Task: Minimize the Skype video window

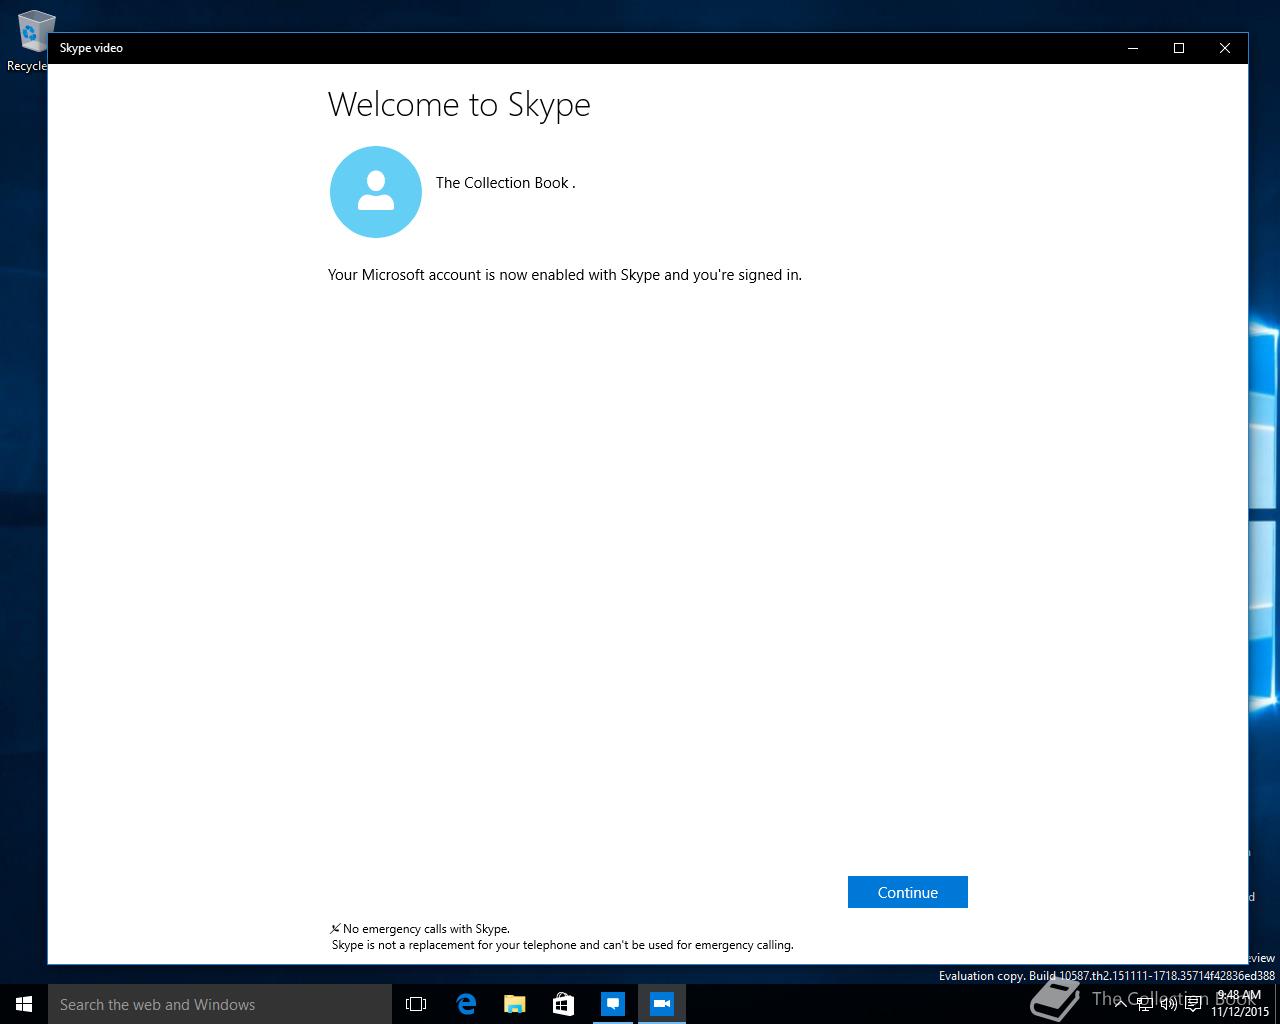Action: (1133, 48)
